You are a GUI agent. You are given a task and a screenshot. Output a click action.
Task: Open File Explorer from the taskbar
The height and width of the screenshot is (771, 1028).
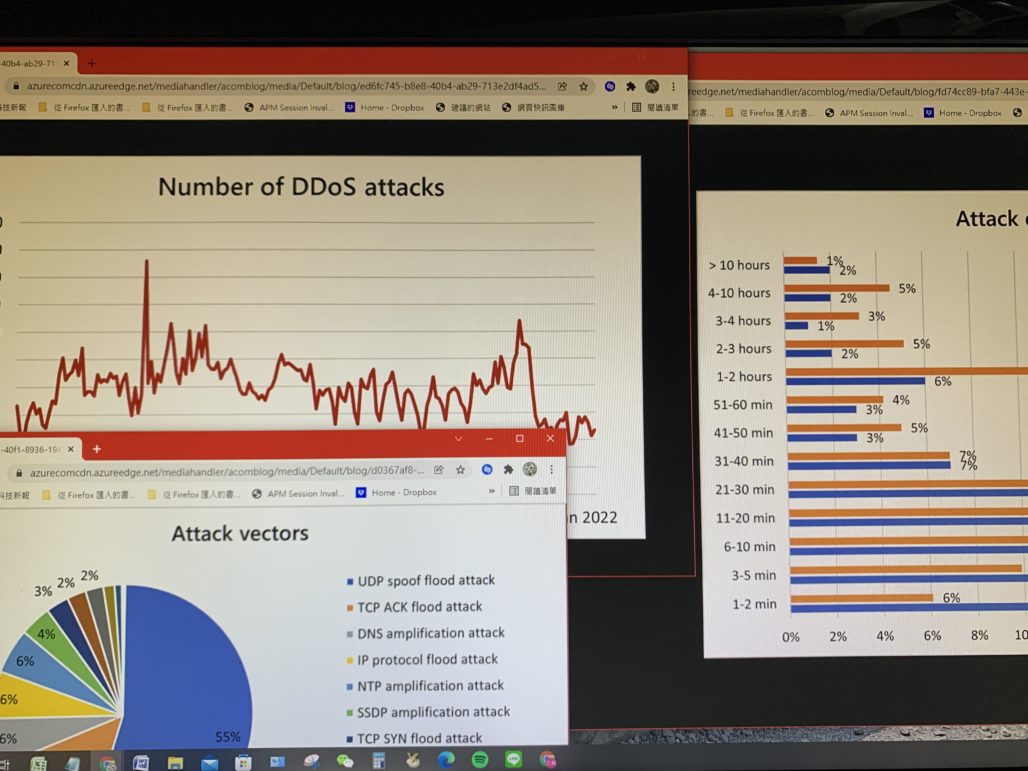[x=174, y=758]
